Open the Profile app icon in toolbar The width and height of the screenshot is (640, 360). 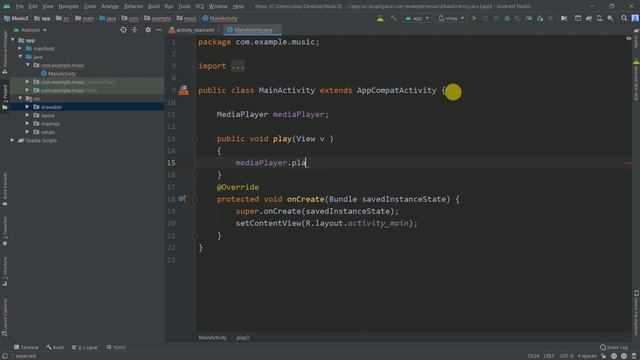point(529,18)
